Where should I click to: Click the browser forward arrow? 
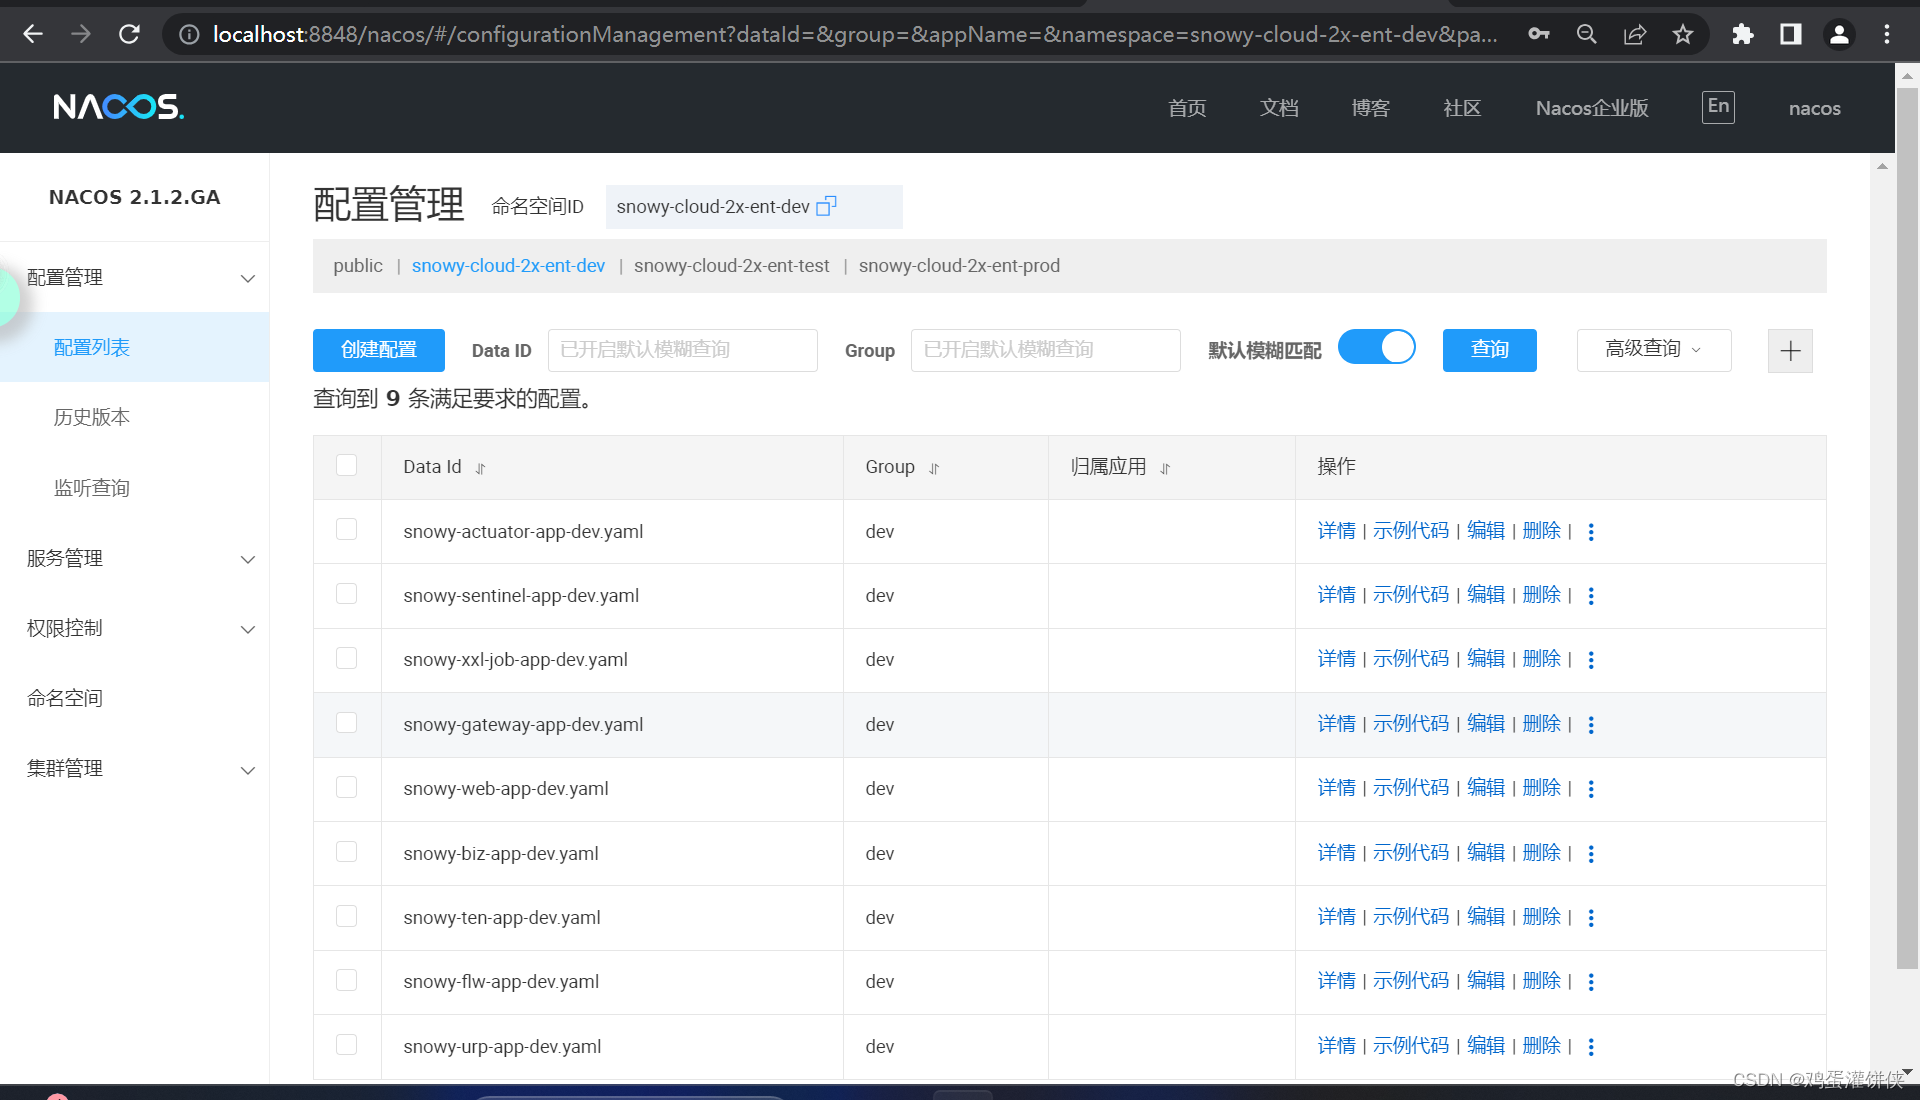(x=81, y=34)
